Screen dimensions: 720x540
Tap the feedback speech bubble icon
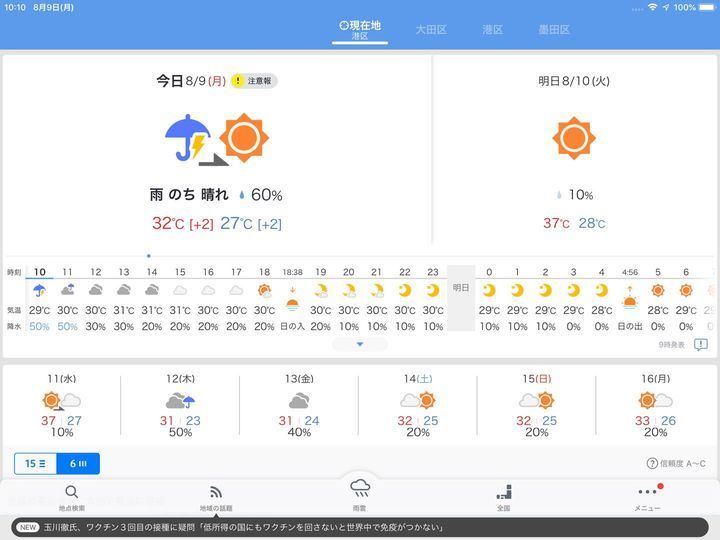(701, 344)
